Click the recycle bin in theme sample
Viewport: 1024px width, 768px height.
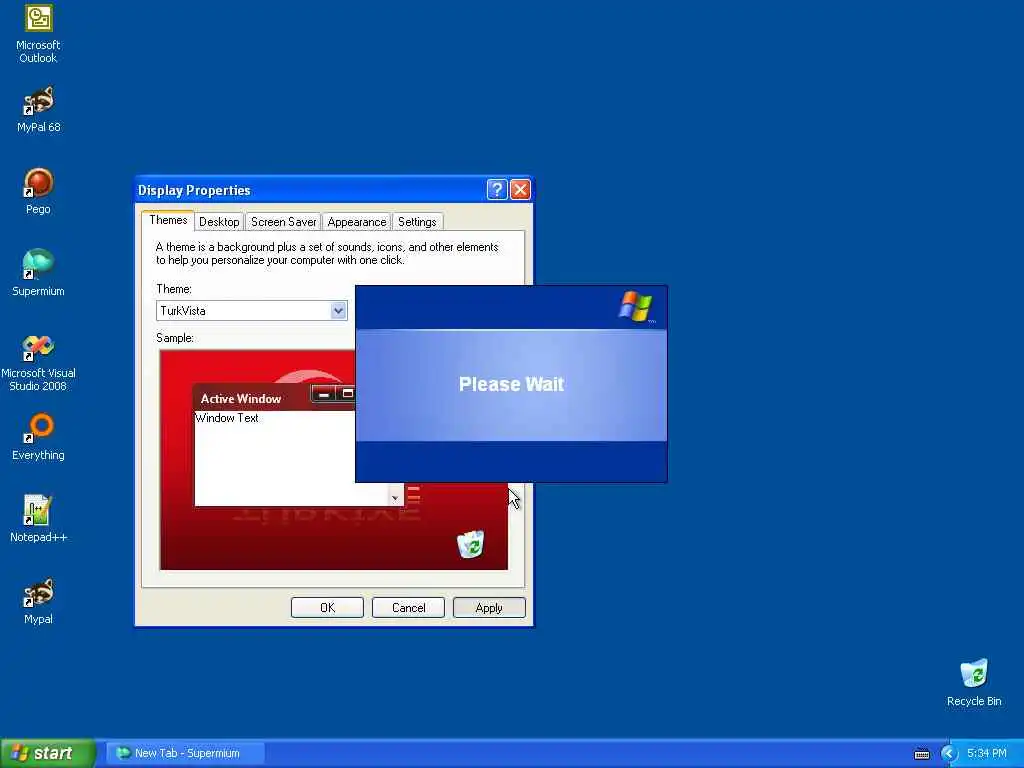click(470, 544)
